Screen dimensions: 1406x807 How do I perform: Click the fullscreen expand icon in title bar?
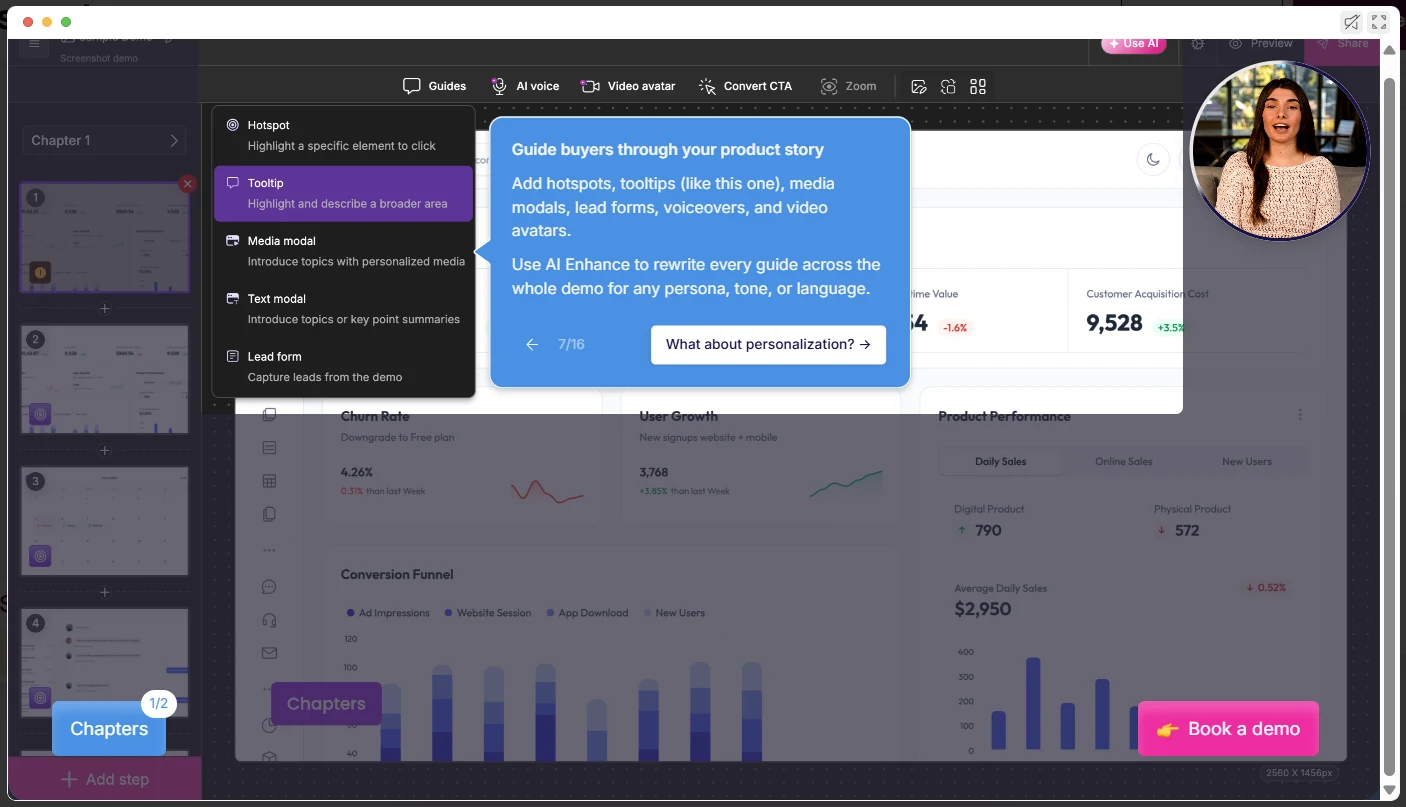point(1380,22)
